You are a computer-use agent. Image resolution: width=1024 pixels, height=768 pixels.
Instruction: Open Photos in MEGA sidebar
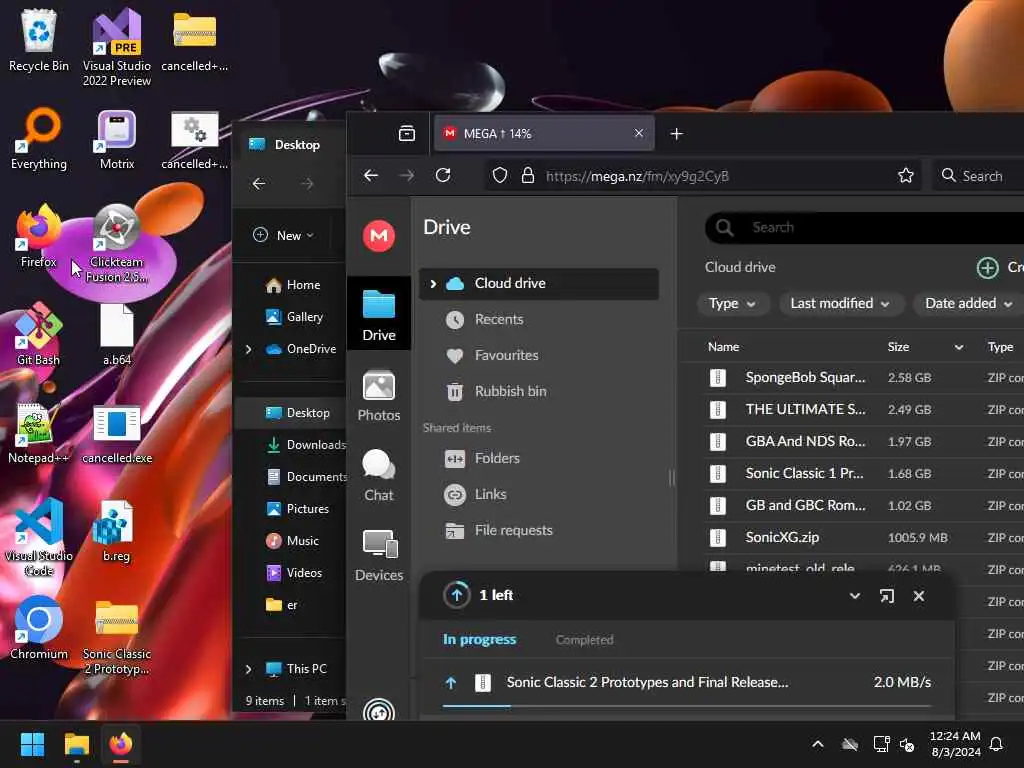click(x=379, y=396)
